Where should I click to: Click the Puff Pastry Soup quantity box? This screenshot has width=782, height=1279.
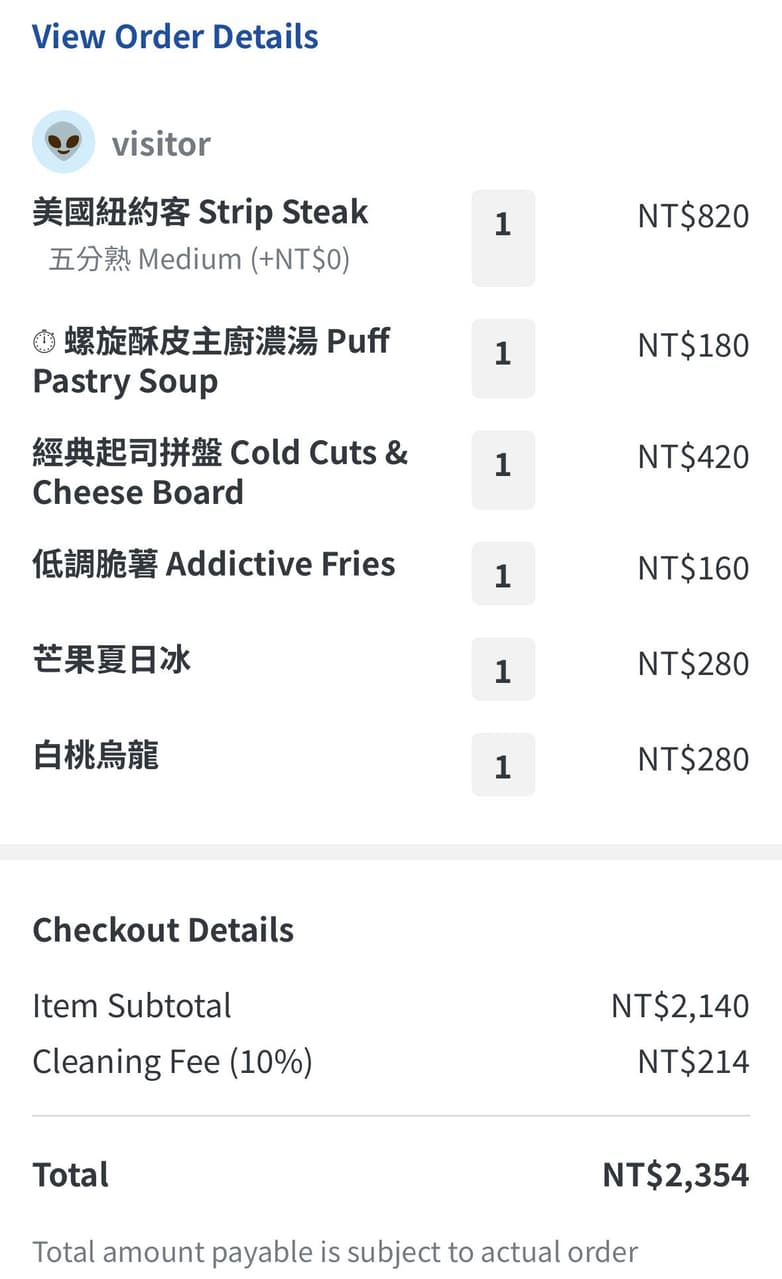click(x=503, y=357)
